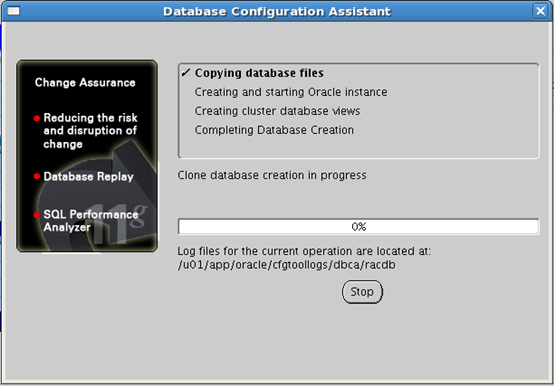This screenshot has width=554, height=386.
Task: Click the checkmark beside Copying database files
Action: pyautogui.click(x=185, y=73)
